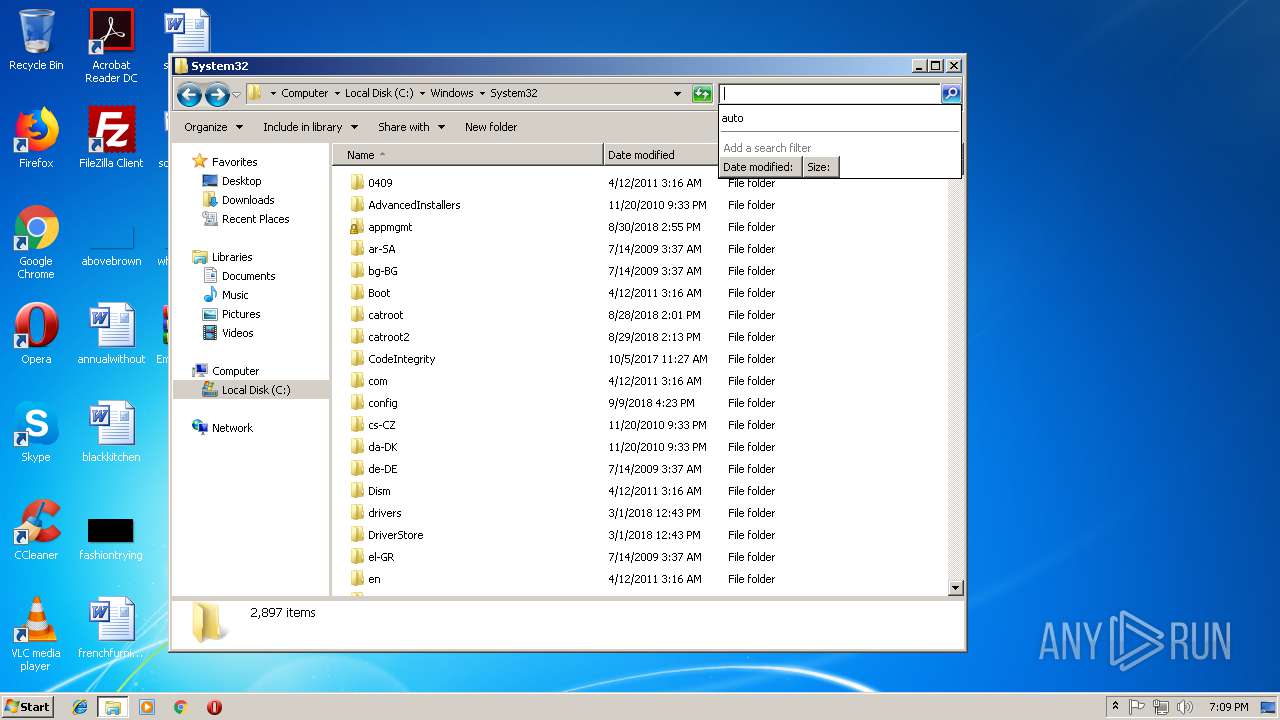Create a New folder

coord(491,127)
